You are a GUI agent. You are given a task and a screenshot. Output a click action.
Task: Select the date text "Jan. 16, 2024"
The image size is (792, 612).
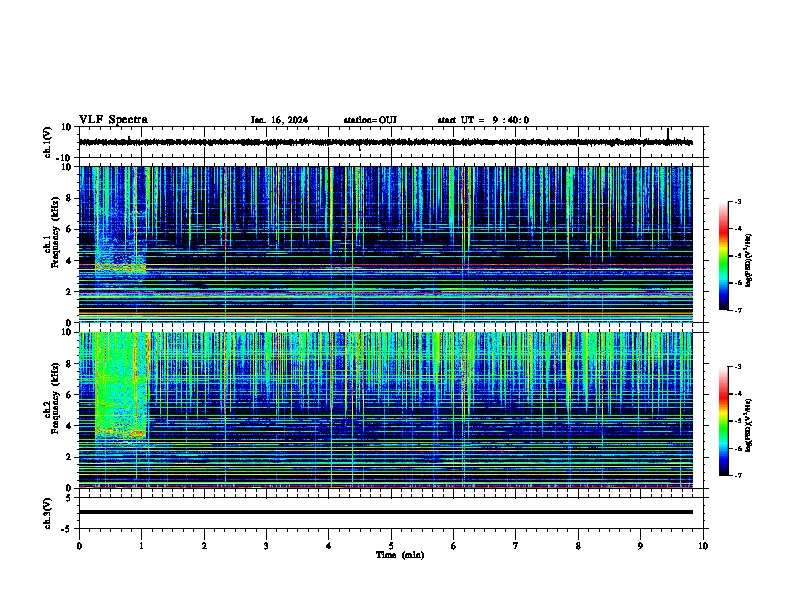point(279,120)
